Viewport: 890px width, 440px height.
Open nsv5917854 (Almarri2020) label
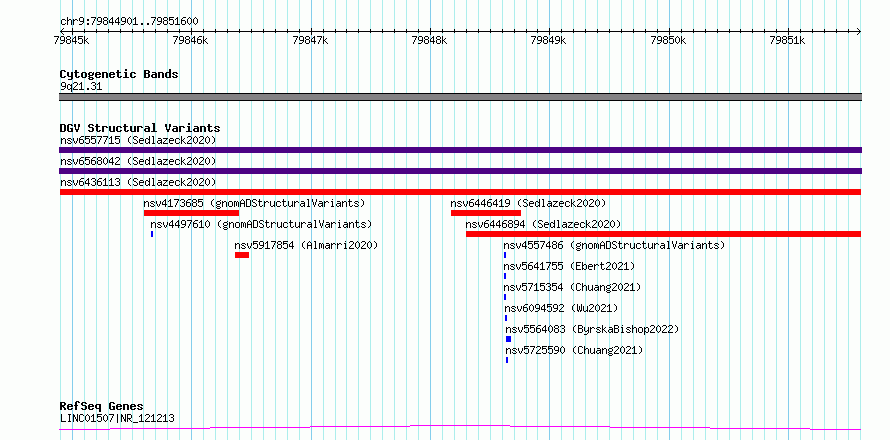point(306,245)
